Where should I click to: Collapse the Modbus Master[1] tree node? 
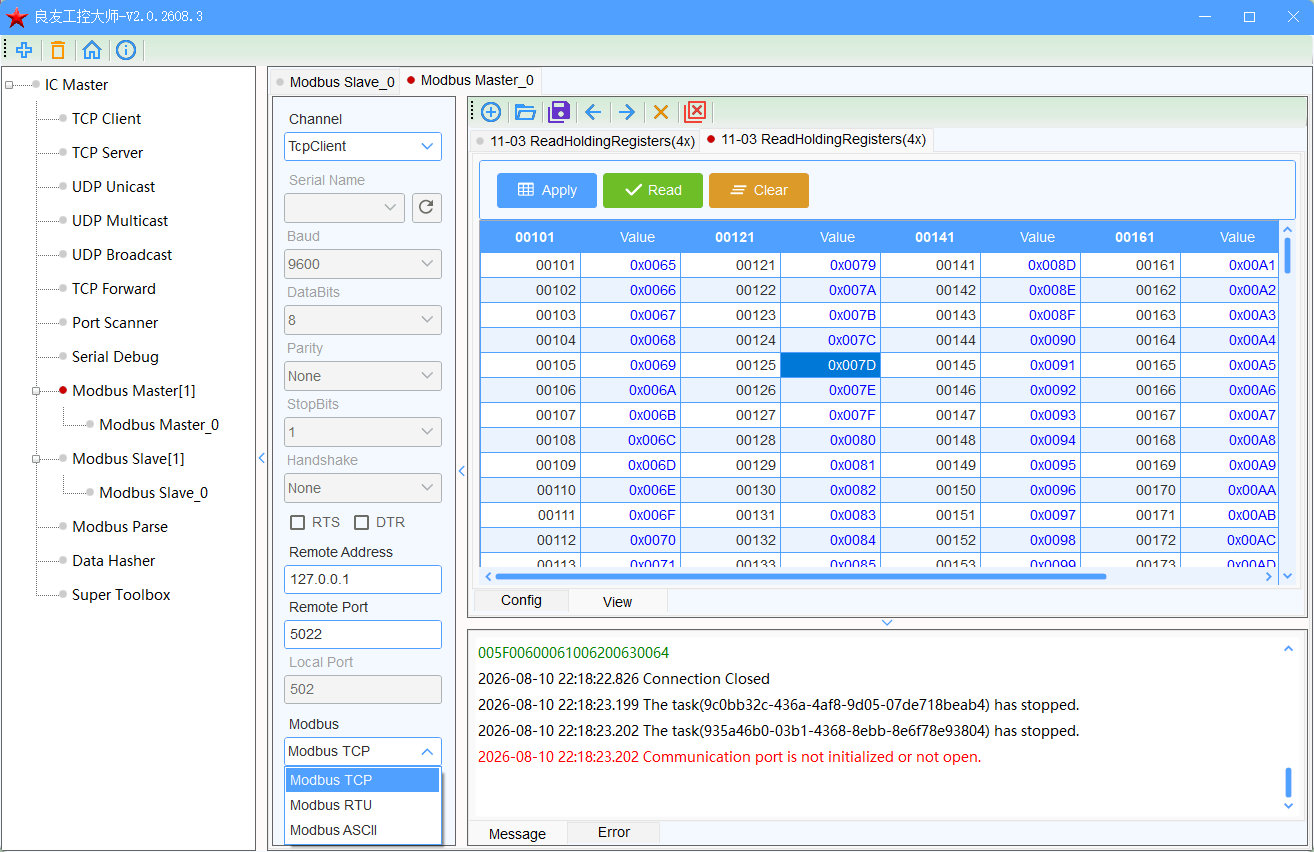(x=36, y=391)
